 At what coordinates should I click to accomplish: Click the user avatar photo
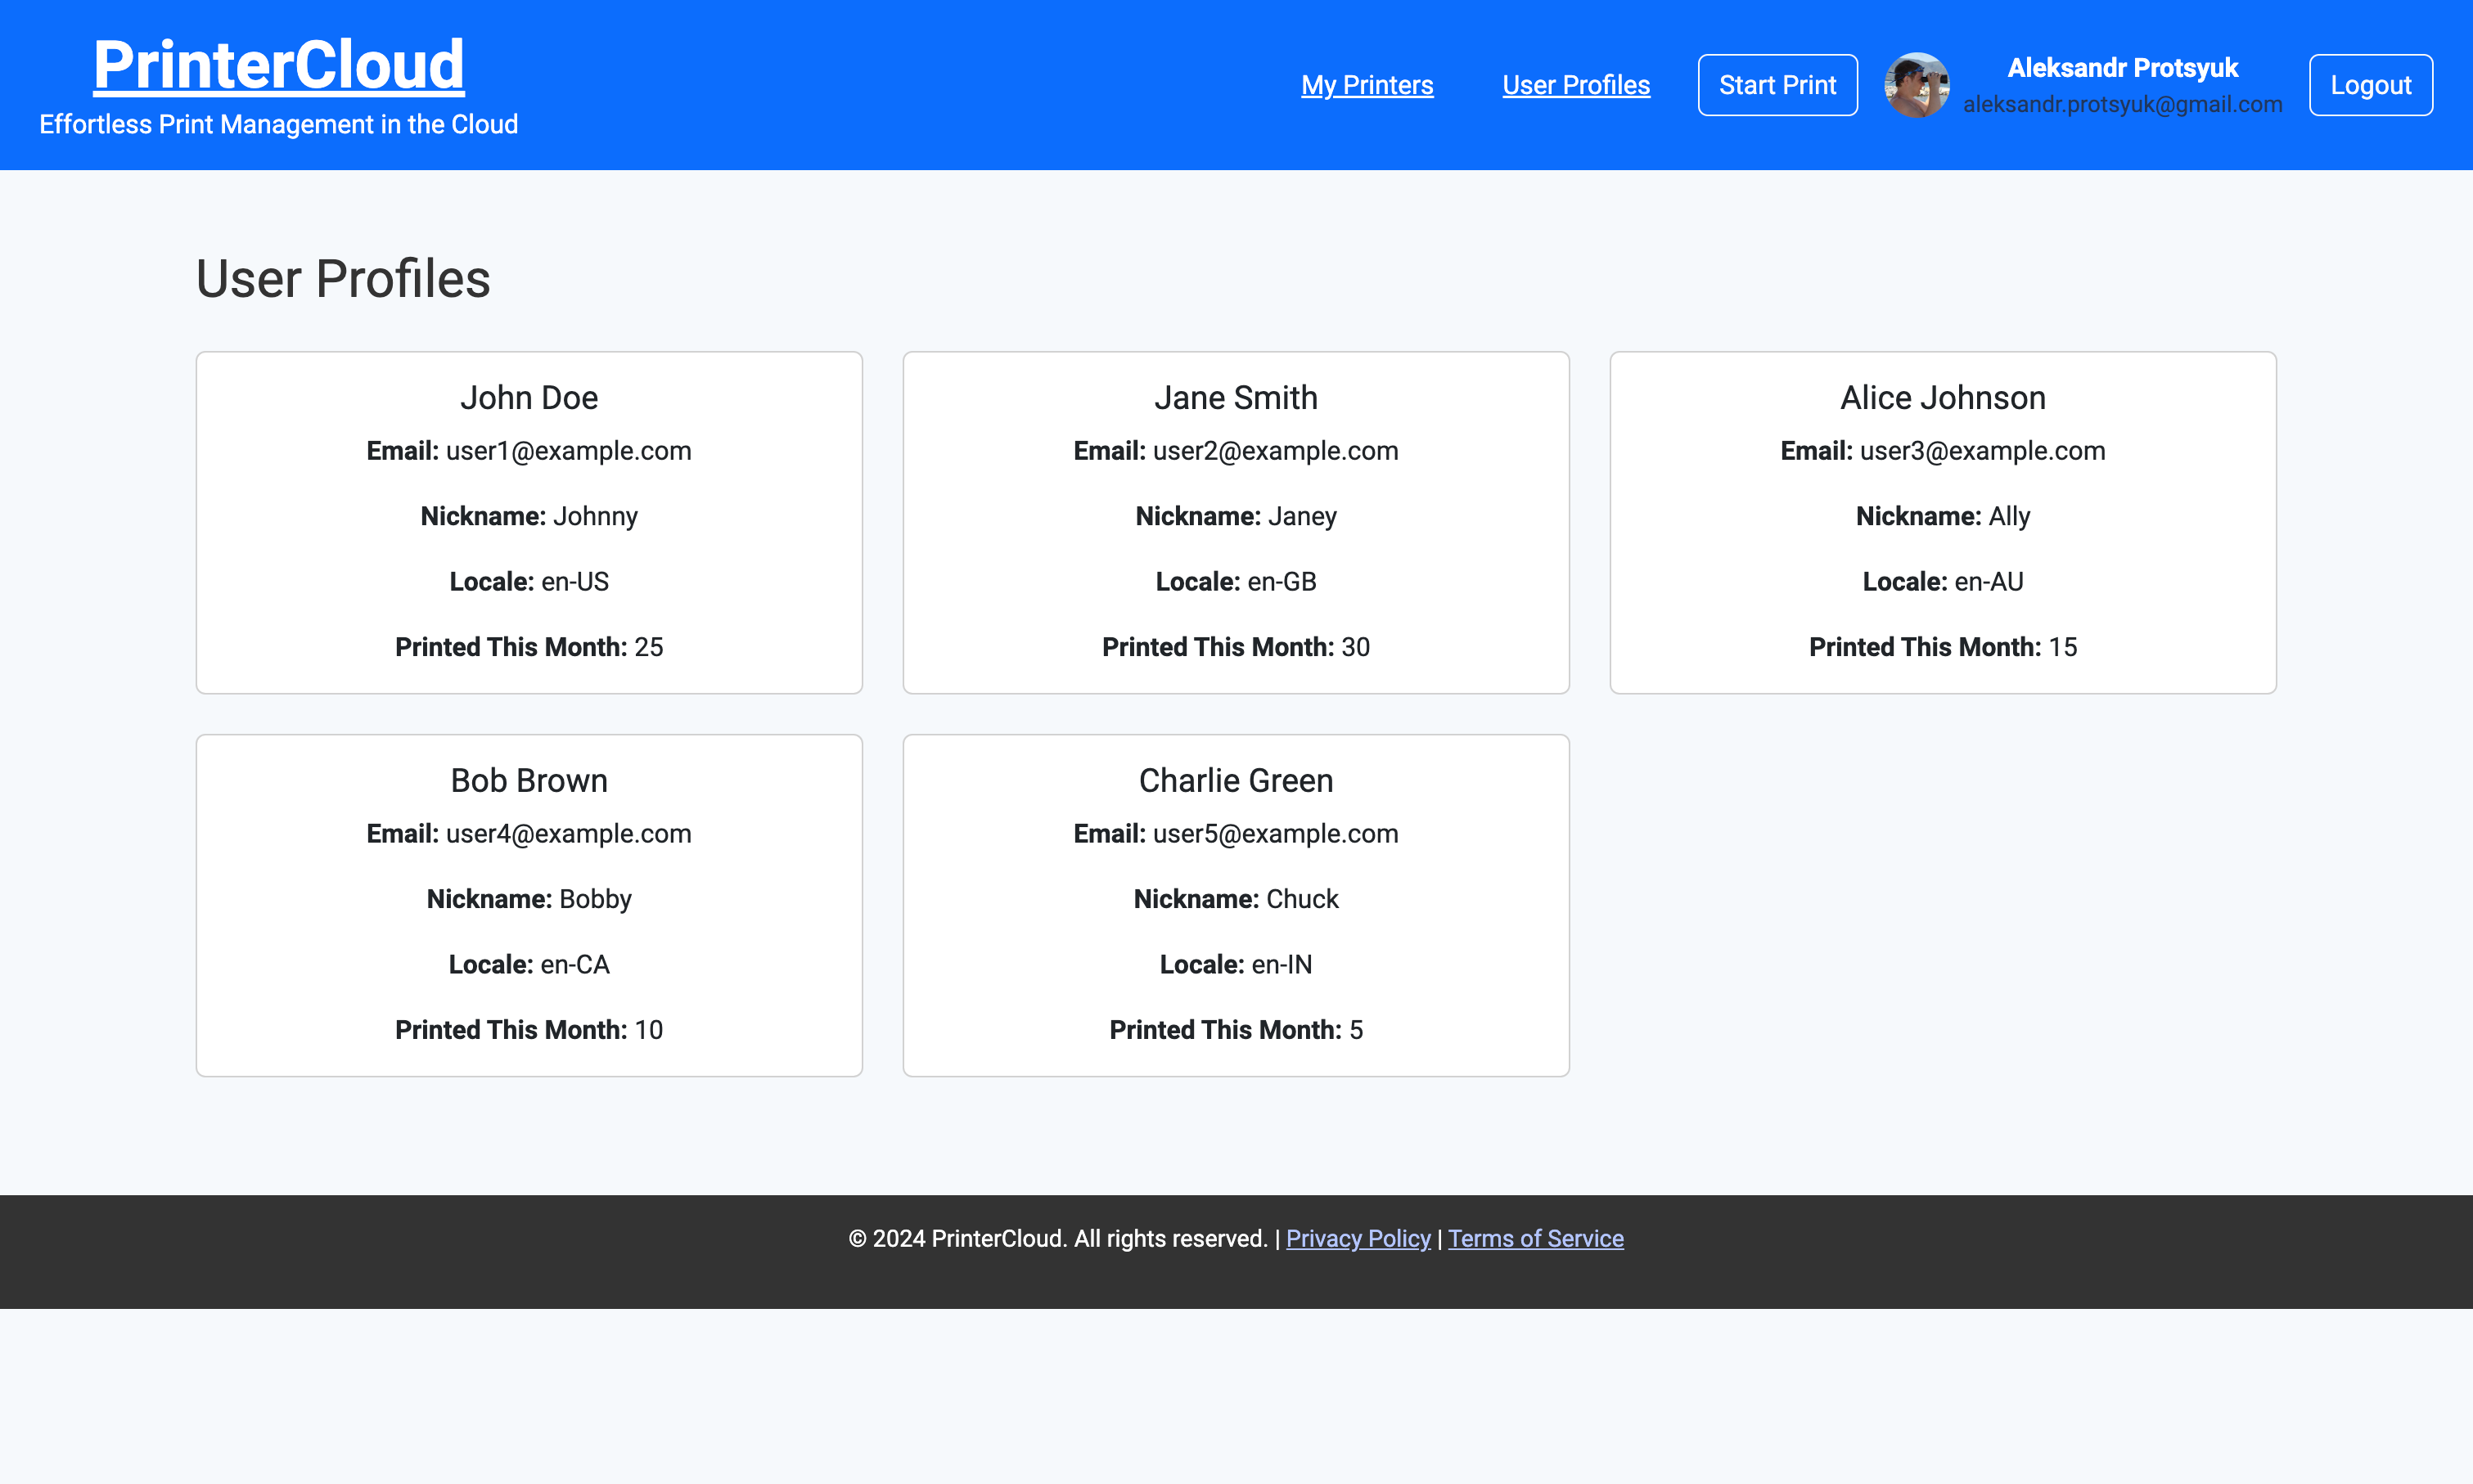click(x=1916, y=85)
